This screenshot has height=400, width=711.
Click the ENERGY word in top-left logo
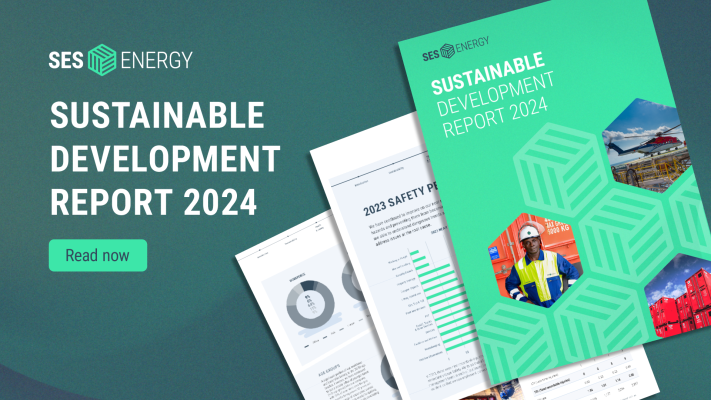(x=157, y=59)
